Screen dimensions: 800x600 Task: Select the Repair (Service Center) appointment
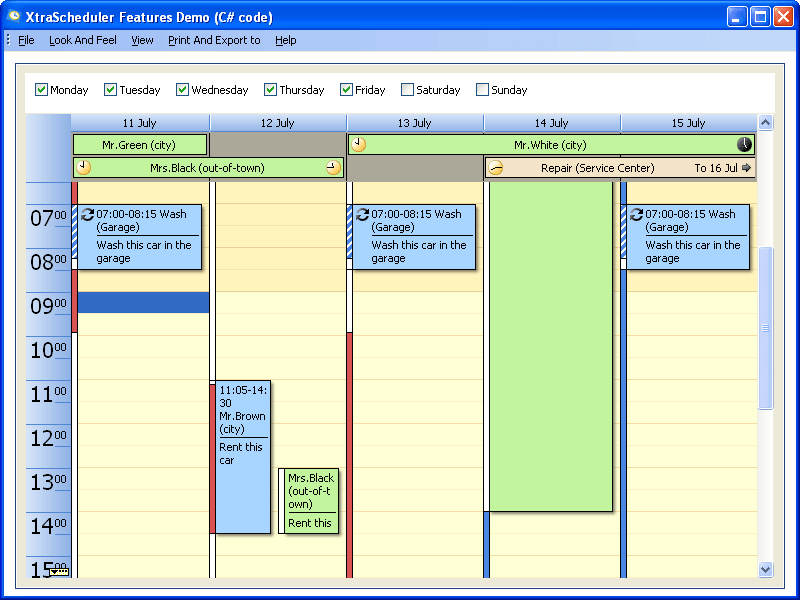coord(620,168)
